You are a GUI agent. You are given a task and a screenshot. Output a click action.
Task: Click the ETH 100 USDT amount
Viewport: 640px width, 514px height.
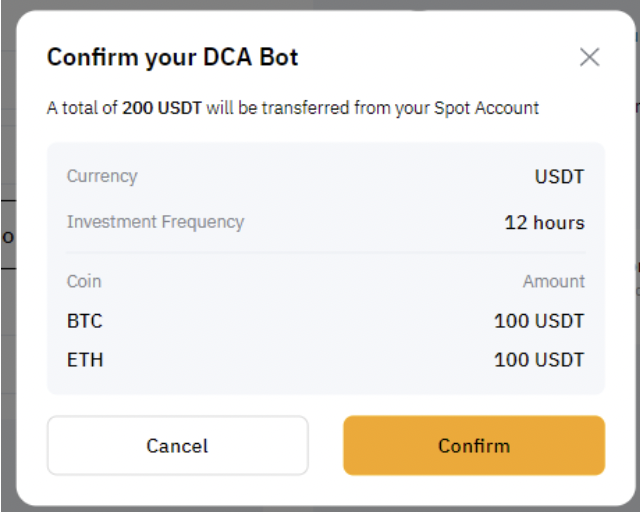pos(539,360)
